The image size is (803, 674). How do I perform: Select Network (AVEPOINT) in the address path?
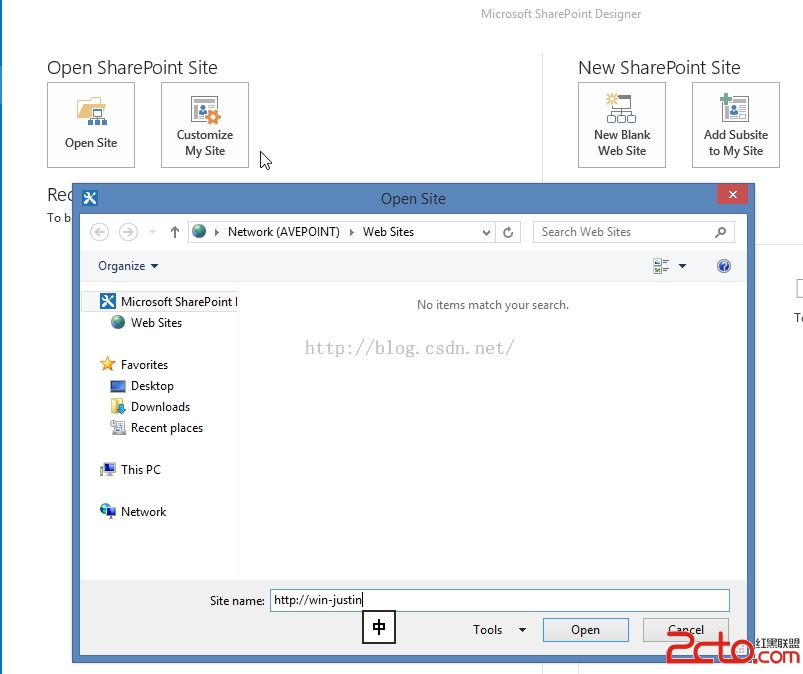(x=284, y=232)
